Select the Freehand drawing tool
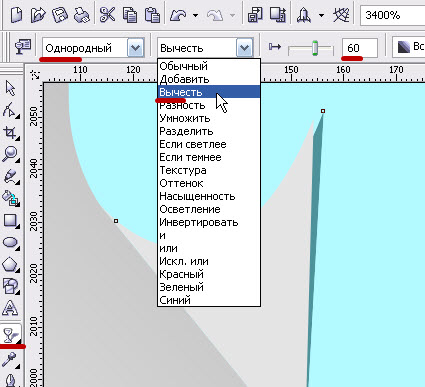The width and height of the screenshot is (425, 387). tap(11, 176)
